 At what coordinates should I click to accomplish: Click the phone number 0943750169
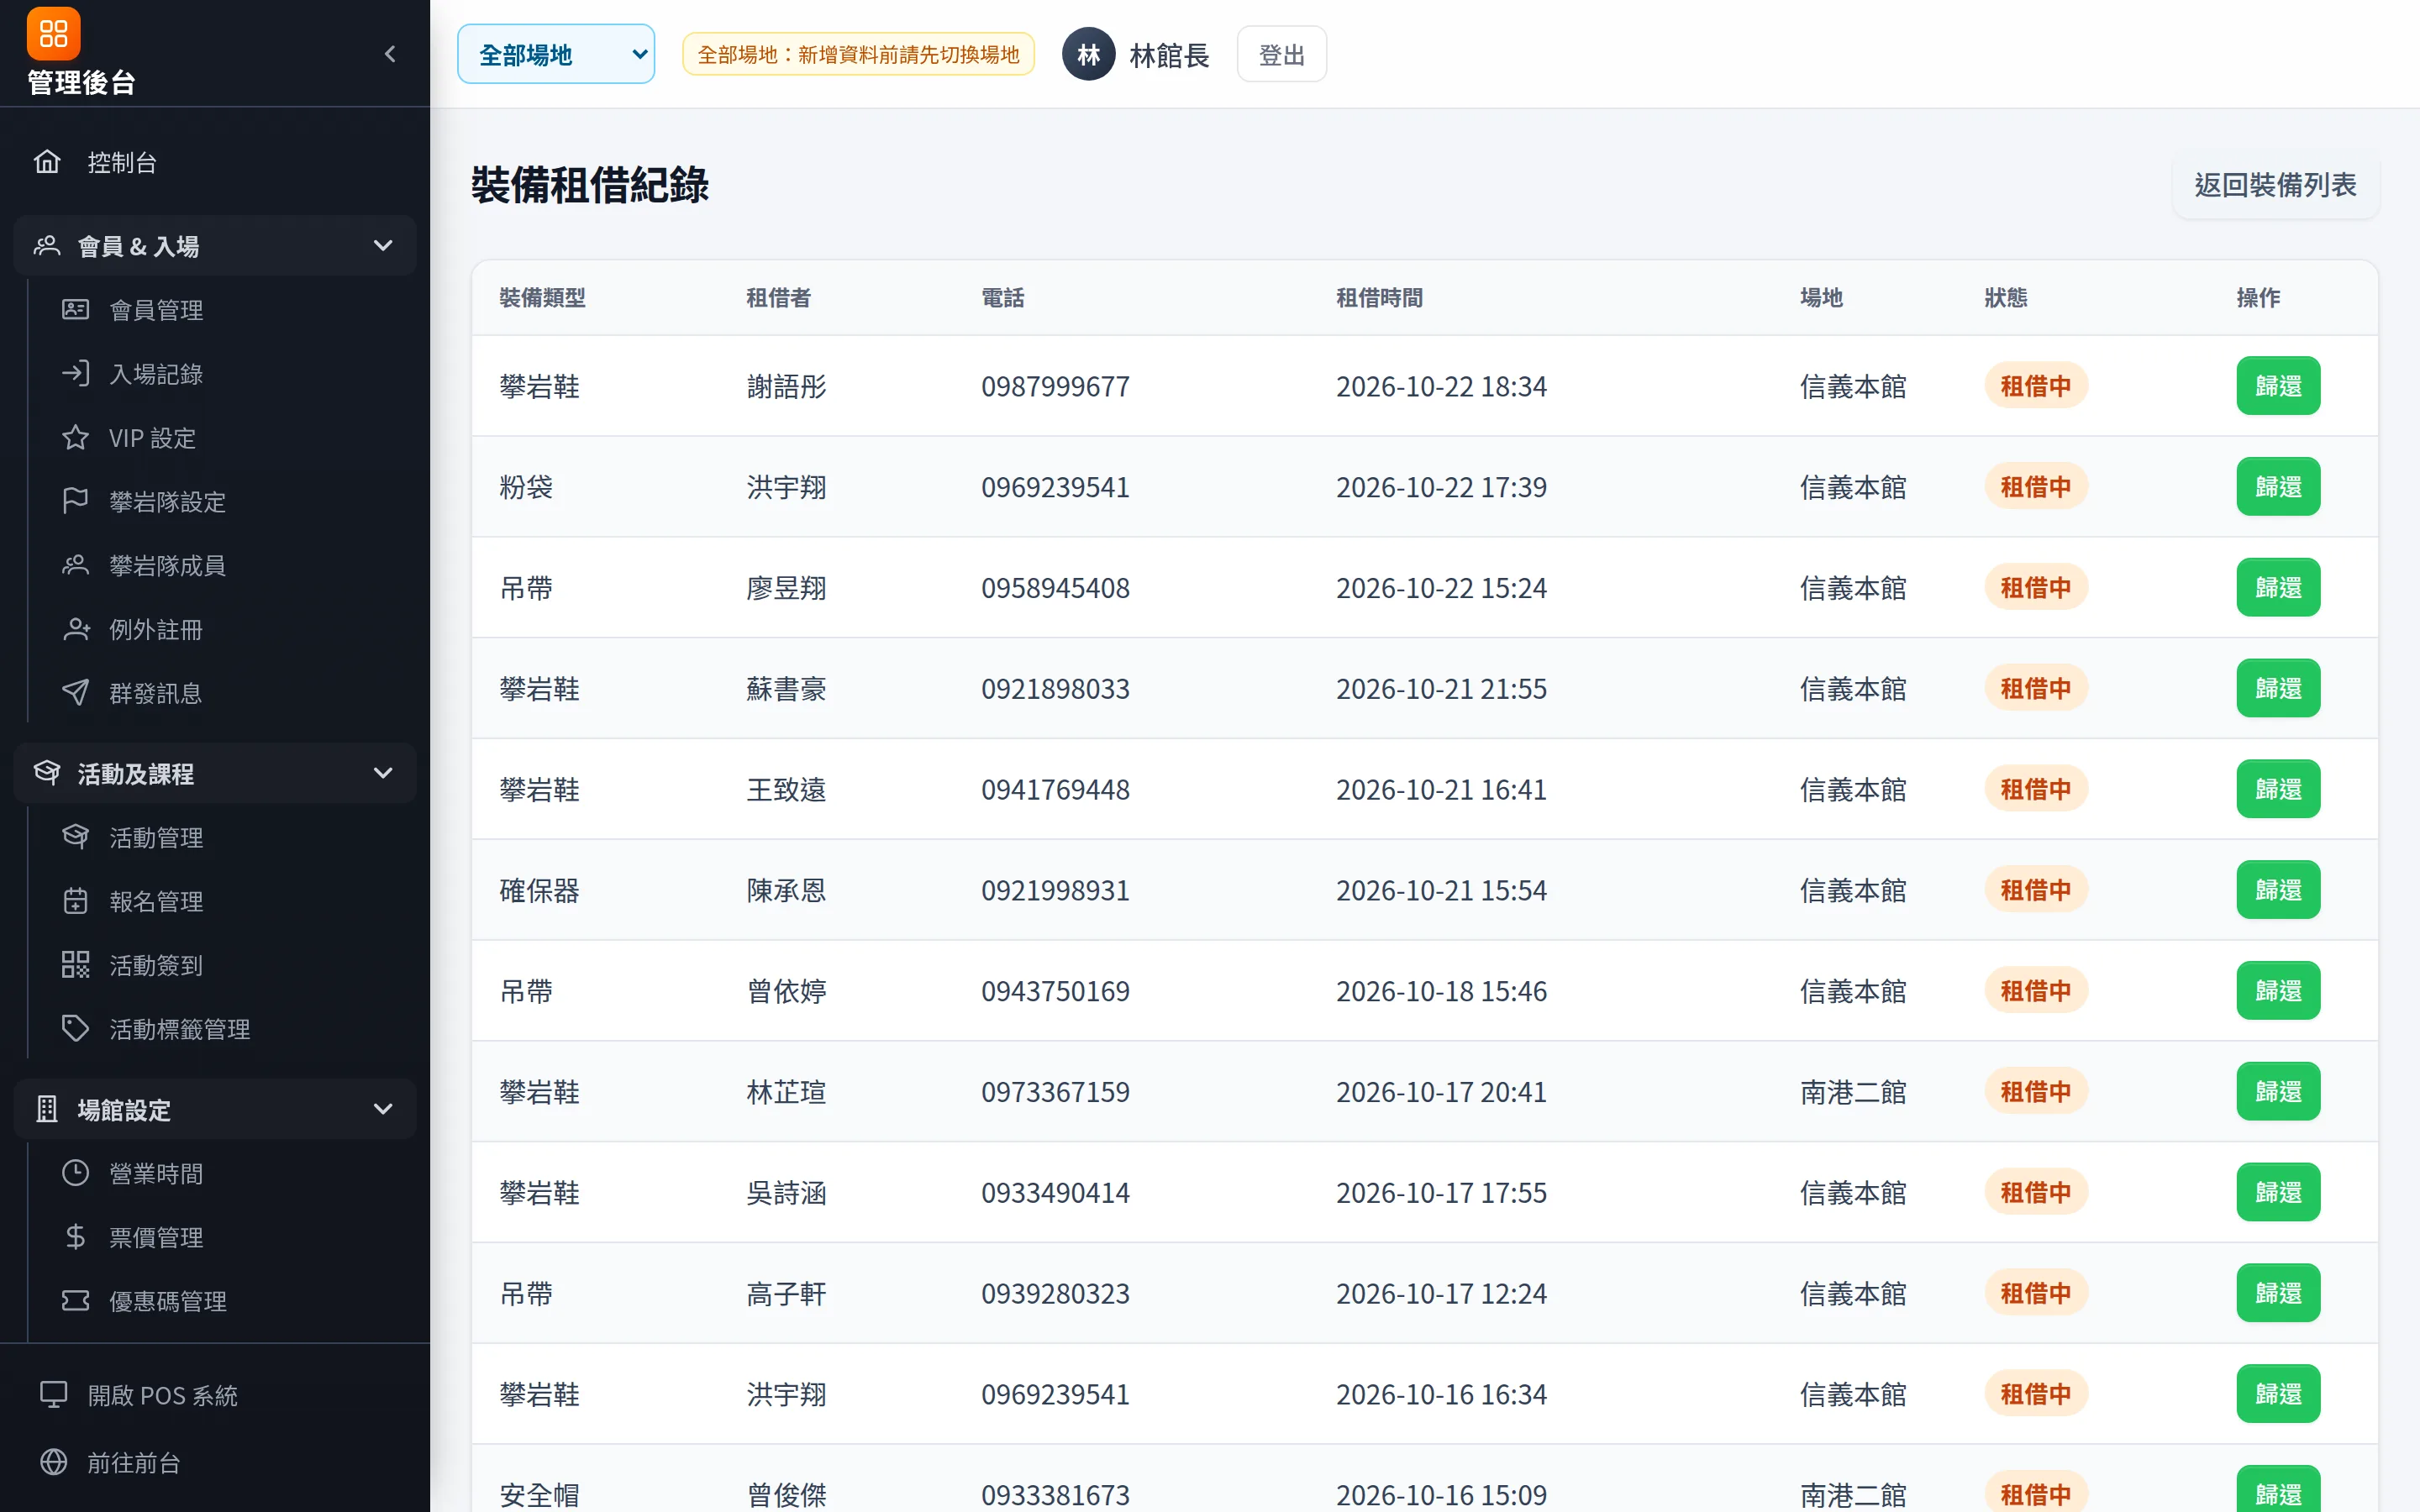coord(1055,991)
